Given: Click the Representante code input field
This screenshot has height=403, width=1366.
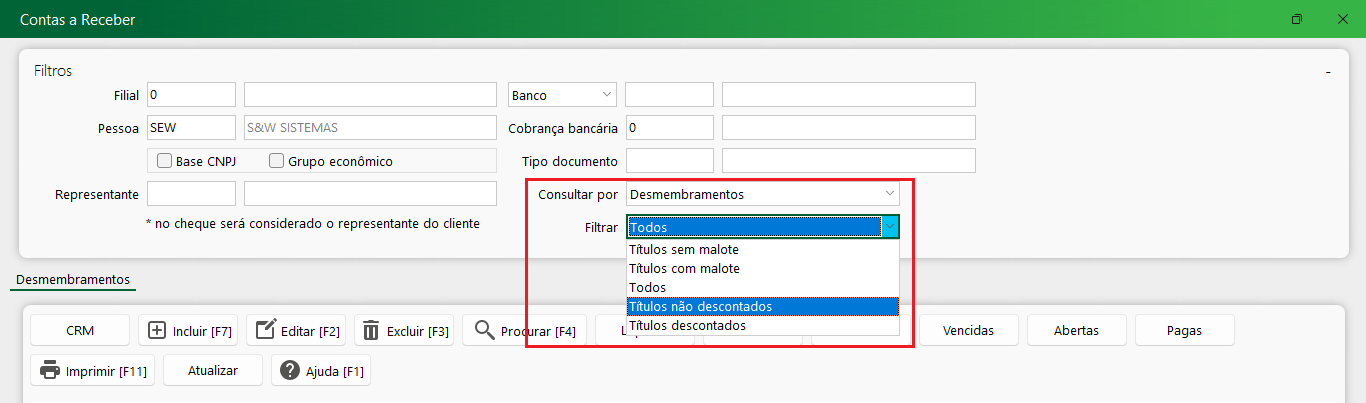Looking at the screenshot, I should coord(191,194).
